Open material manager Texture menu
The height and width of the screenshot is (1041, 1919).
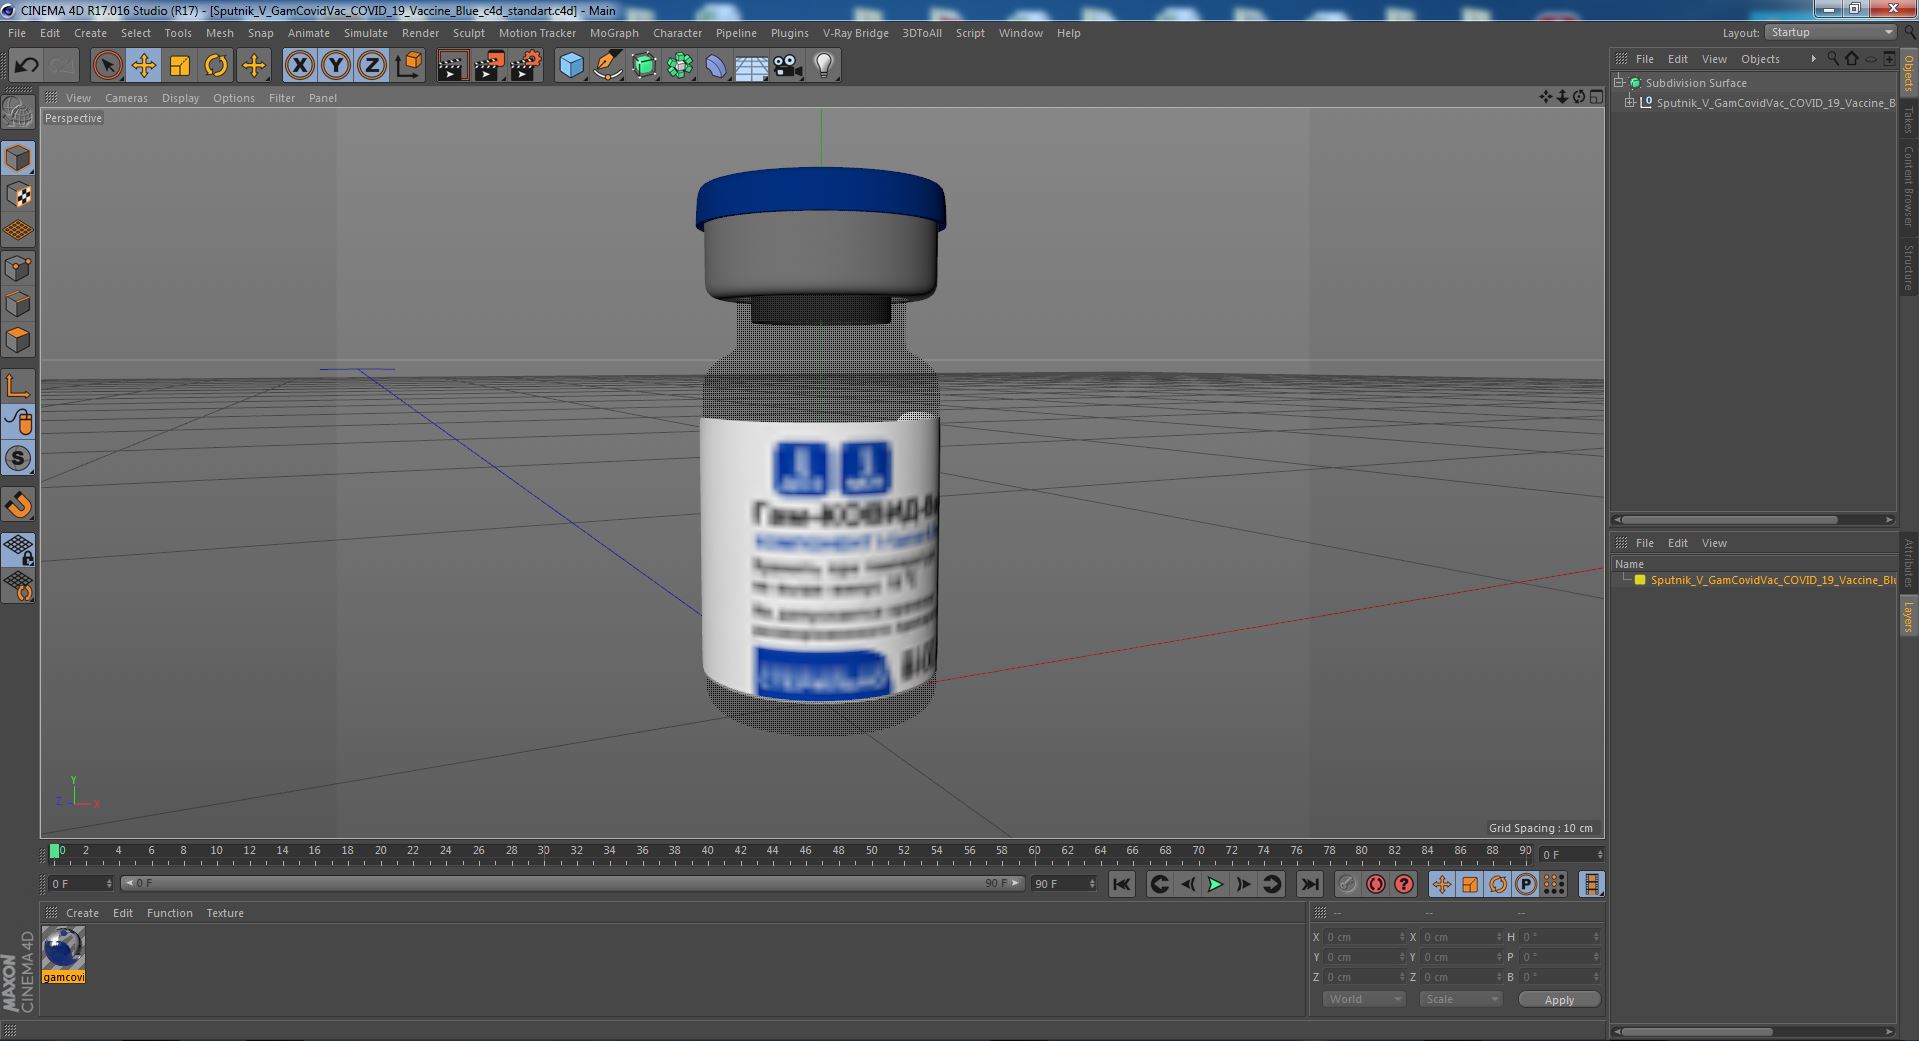225,913
